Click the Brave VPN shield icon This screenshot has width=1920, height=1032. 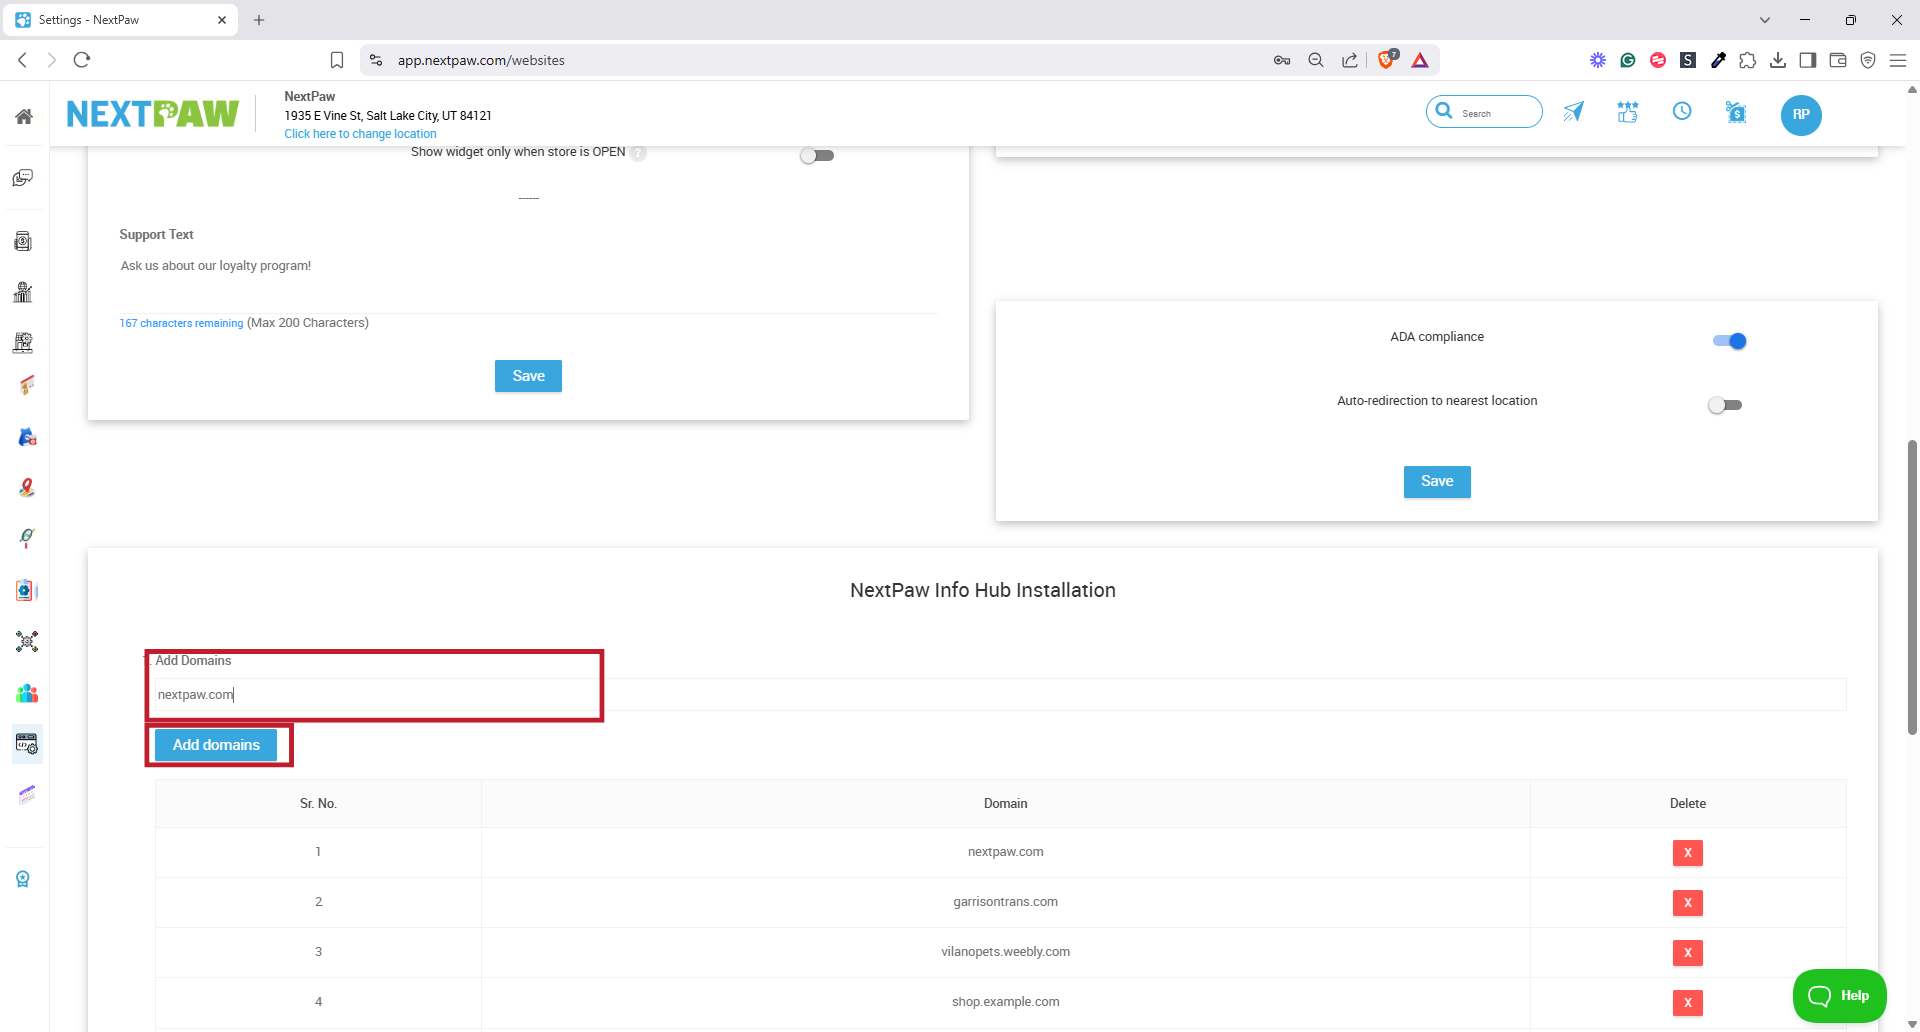[1868, 60]
